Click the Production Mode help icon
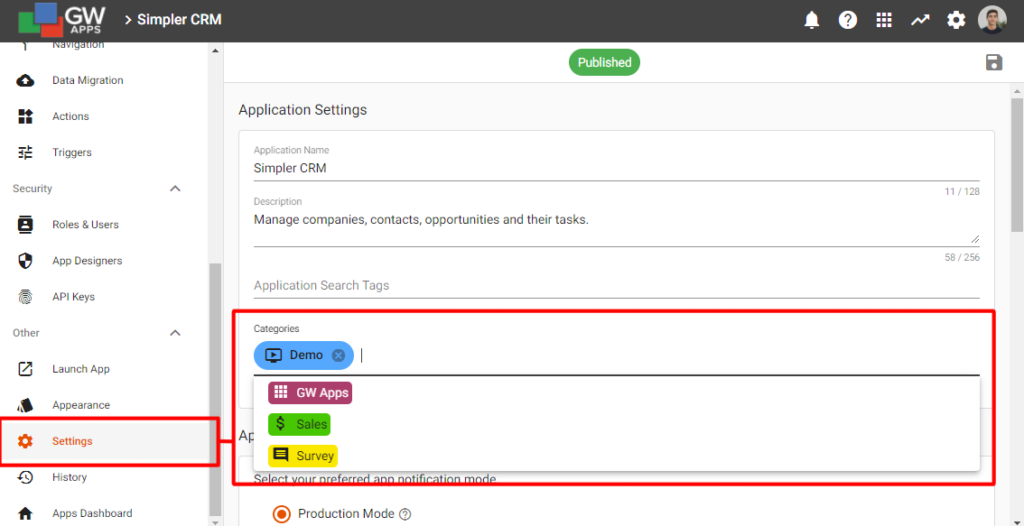Image resolution: width=1024 pixels, height=526 pixels. click(405, 514)
